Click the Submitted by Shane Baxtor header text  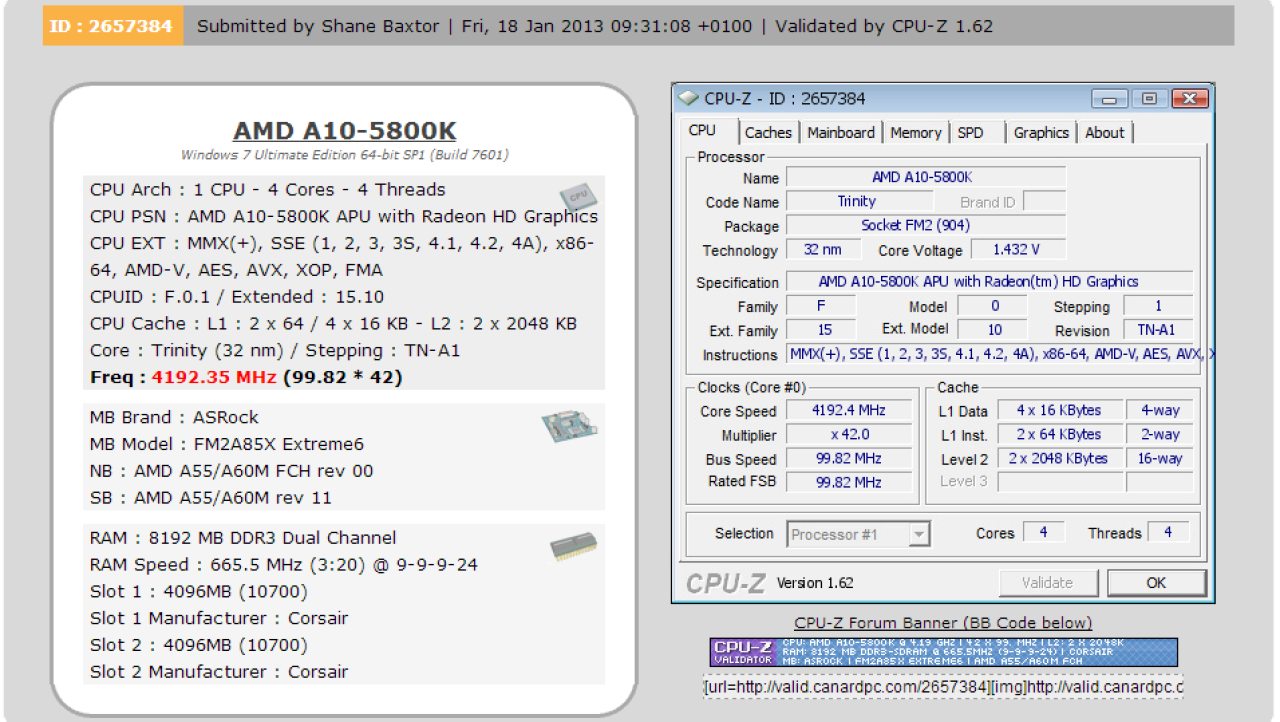point(318,26)
